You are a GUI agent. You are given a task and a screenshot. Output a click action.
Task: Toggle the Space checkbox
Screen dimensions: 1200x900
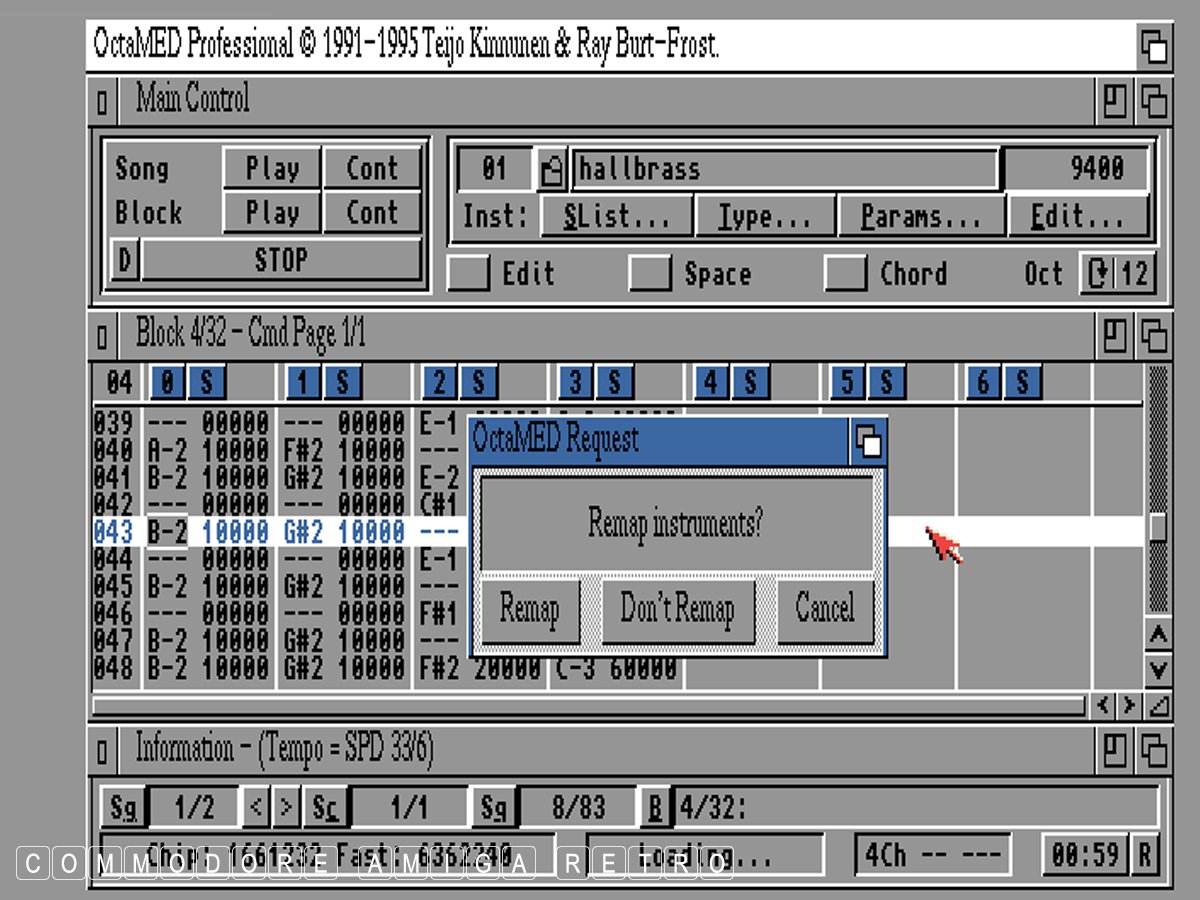(650, 273)
